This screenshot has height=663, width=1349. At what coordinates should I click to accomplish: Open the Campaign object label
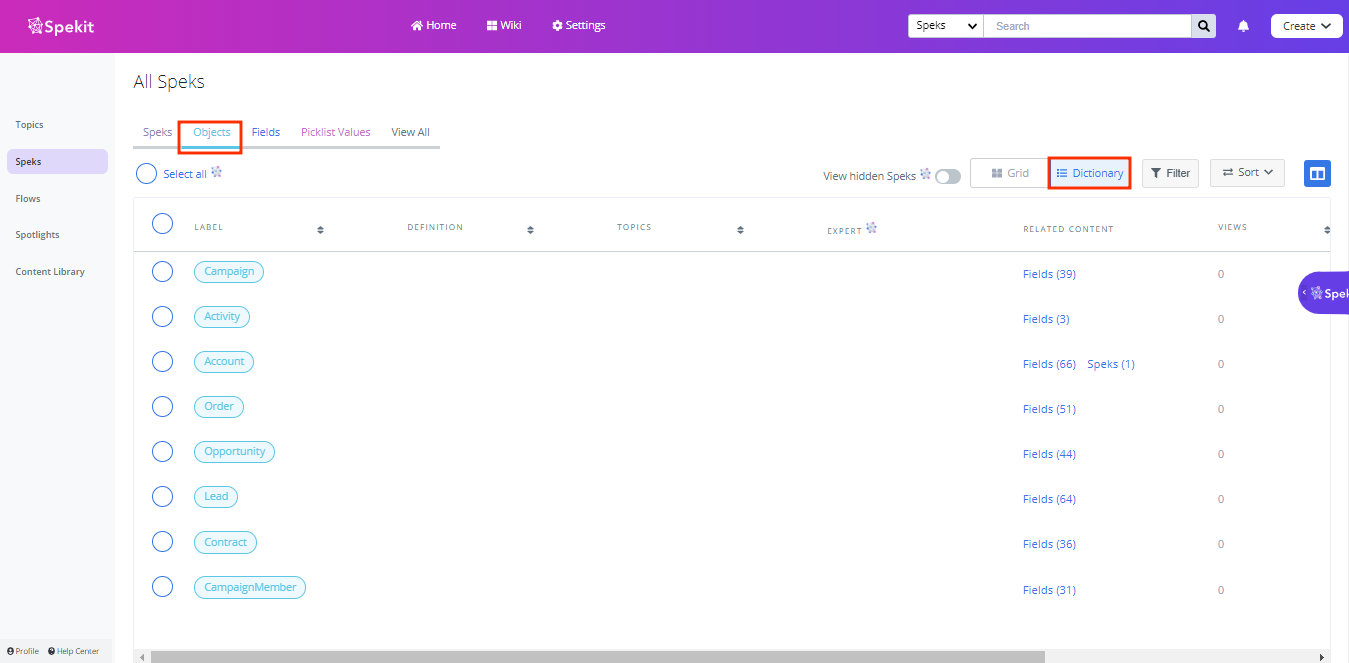pyautogui.click(x=229, y=271)
